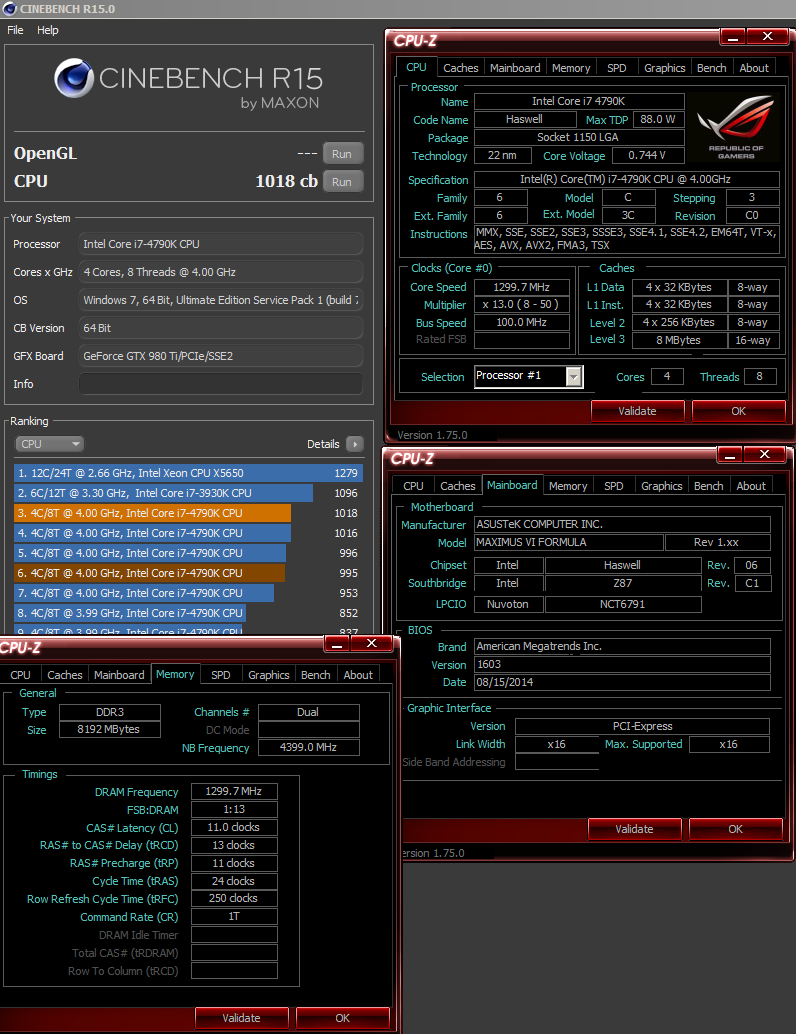This screenshot has width=796, height=1034.
Task: Open Memory tab in top CPU-Z window
Action: coord(571,68)
